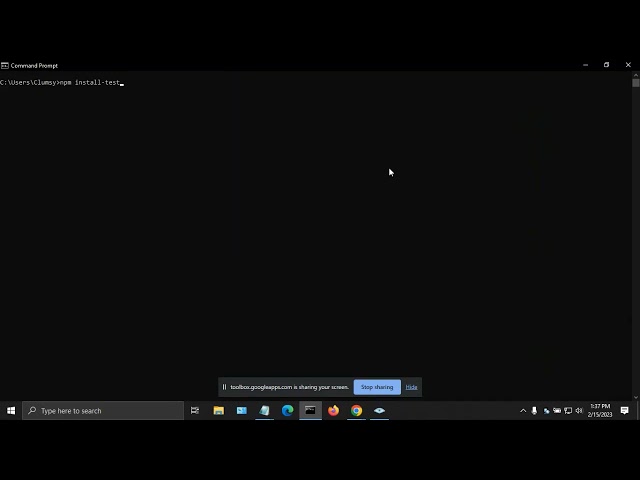Screen dimensions: 640x480
Task: Close the Command Prompt window
Action: tap(628, 65)
